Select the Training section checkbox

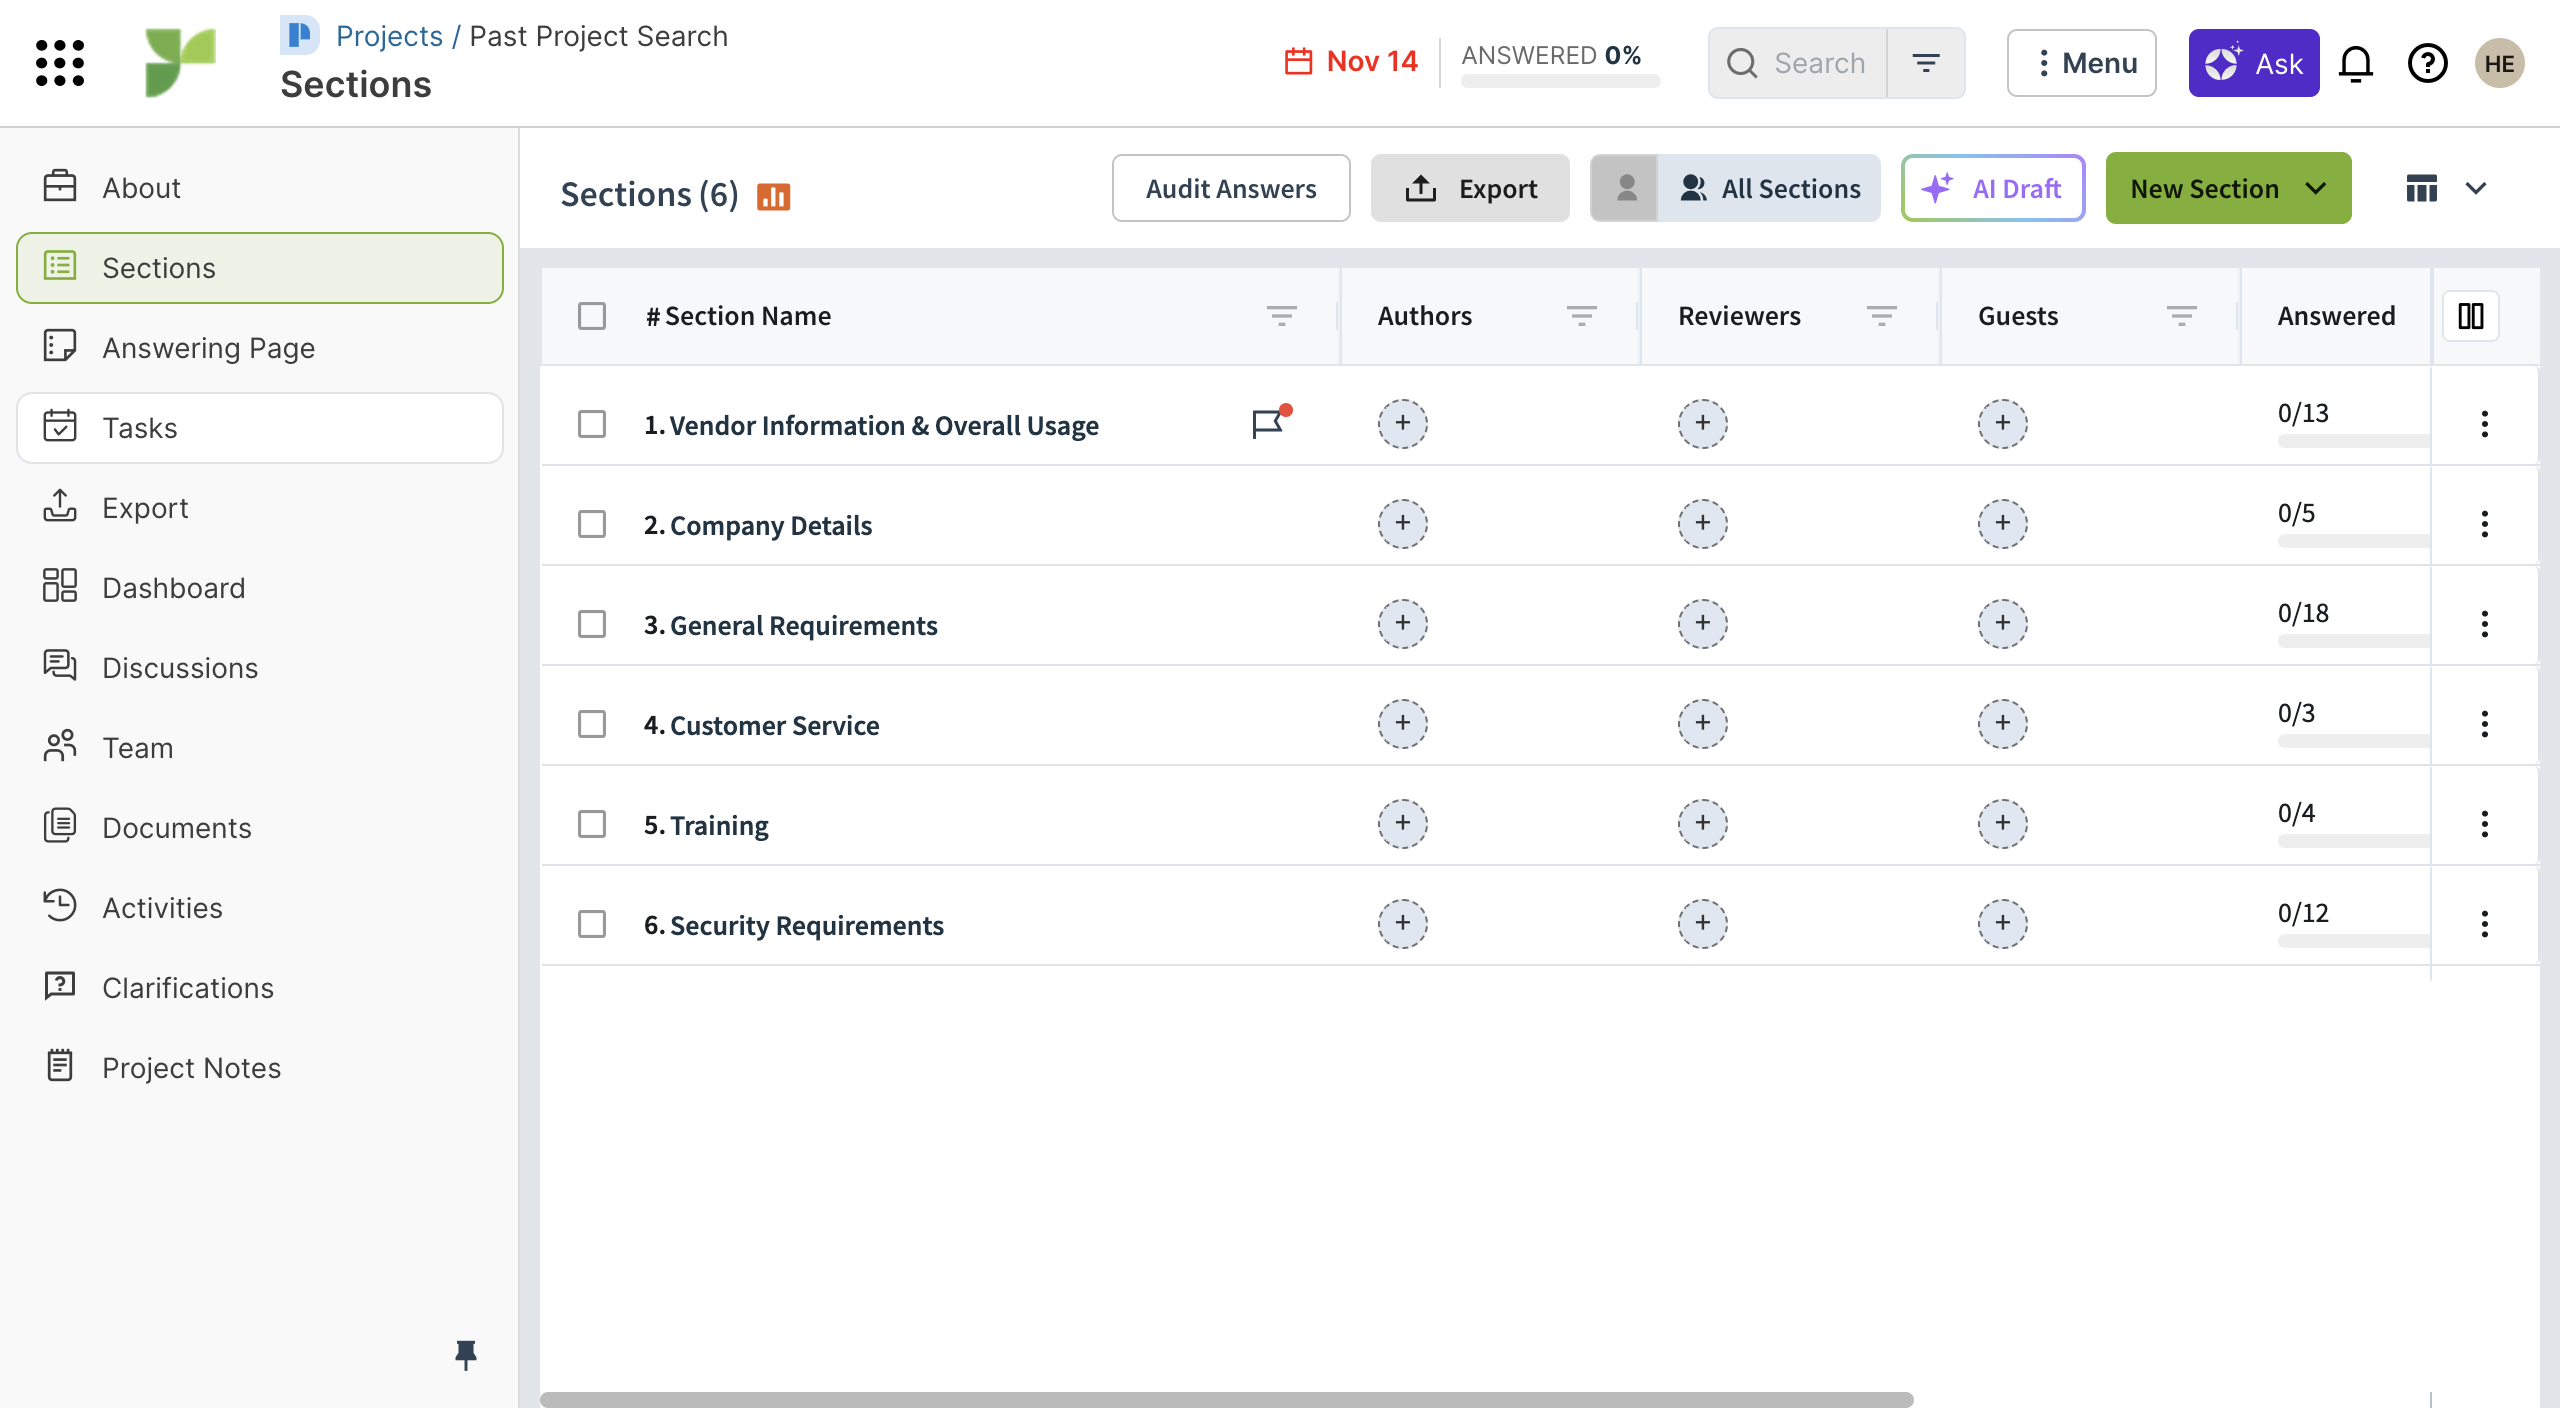coord(592,824)
